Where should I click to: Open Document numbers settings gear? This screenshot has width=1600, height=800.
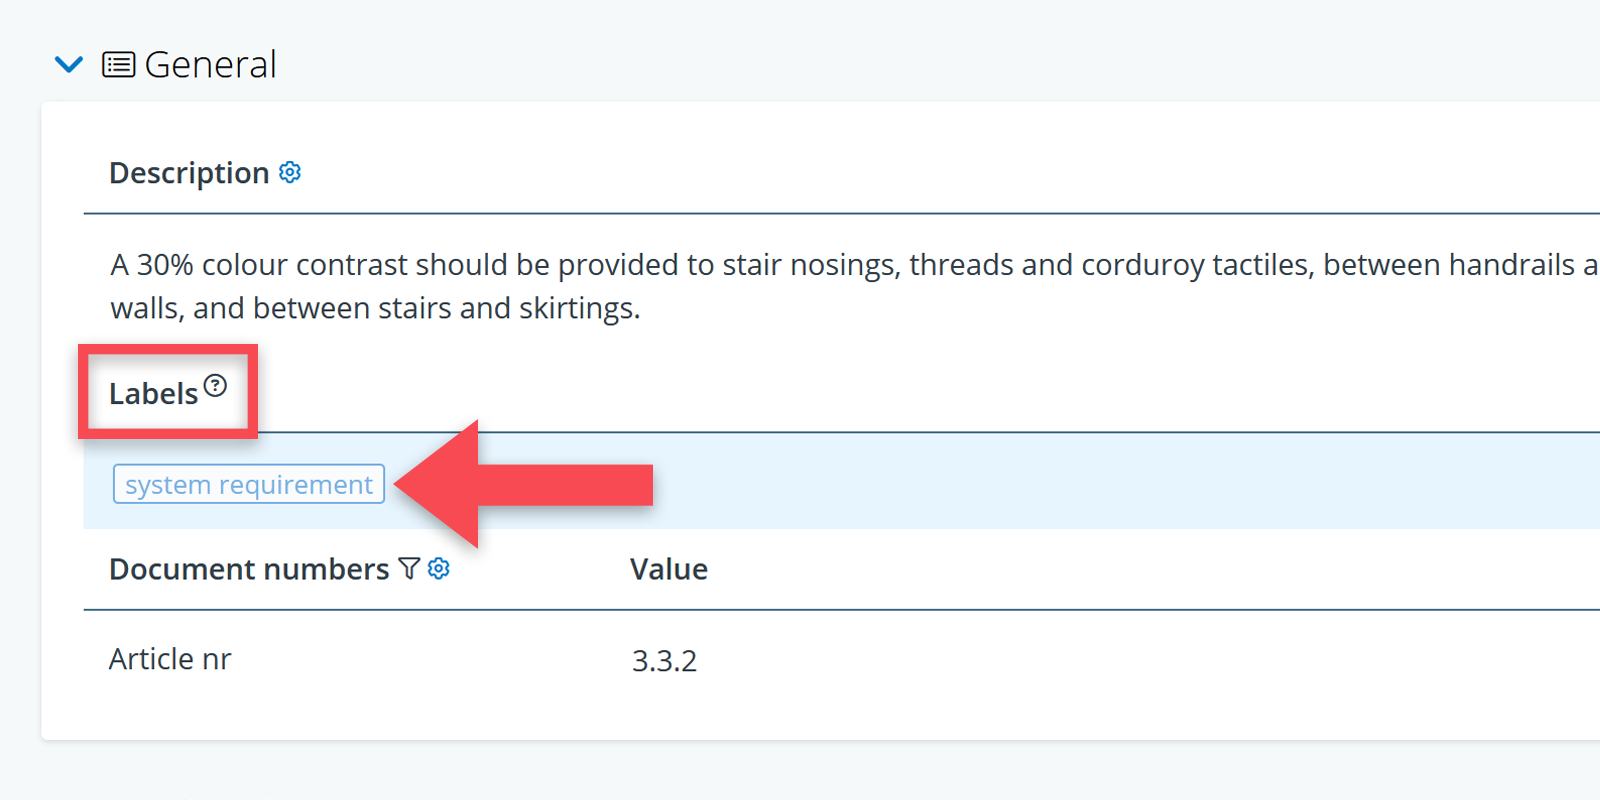439,568
